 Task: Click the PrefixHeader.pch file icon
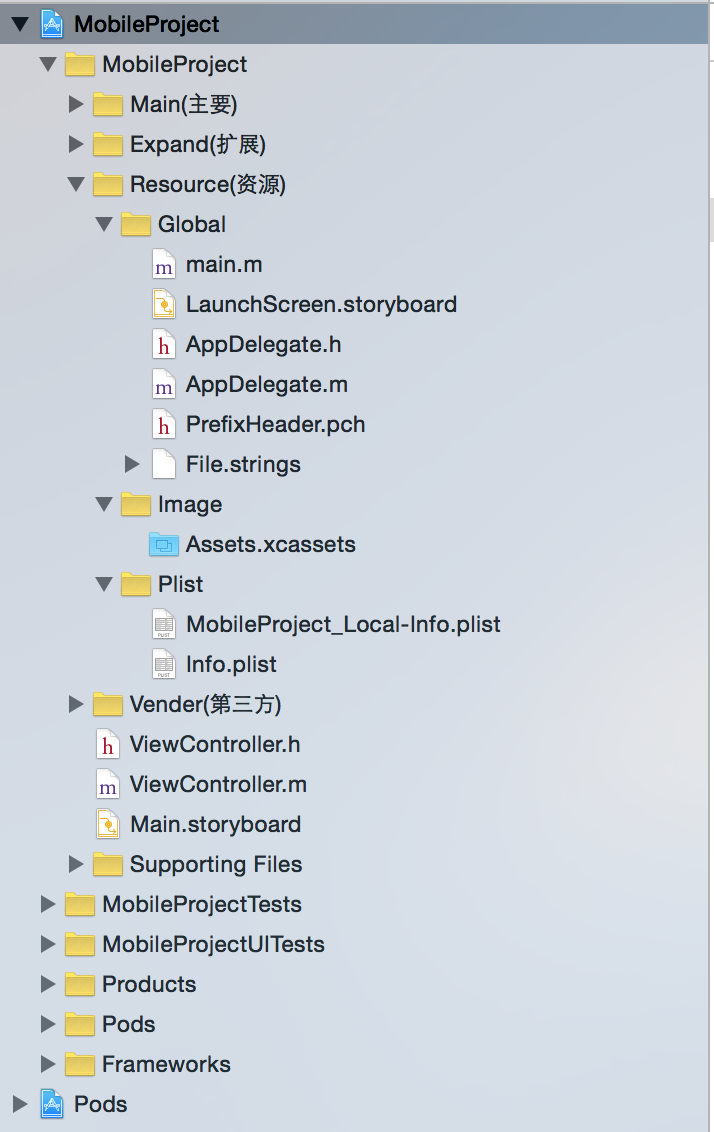(x=163, y=425)
